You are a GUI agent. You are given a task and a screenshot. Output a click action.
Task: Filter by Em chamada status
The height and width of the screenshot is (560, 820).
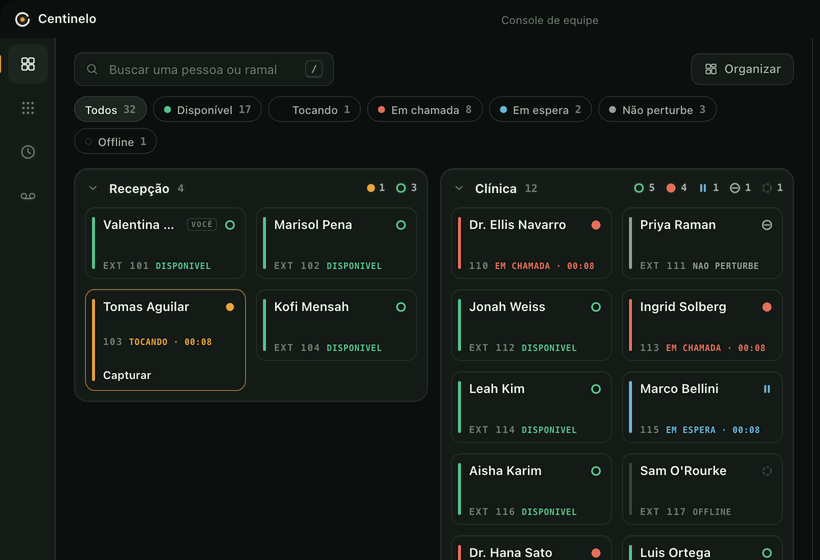425,109
